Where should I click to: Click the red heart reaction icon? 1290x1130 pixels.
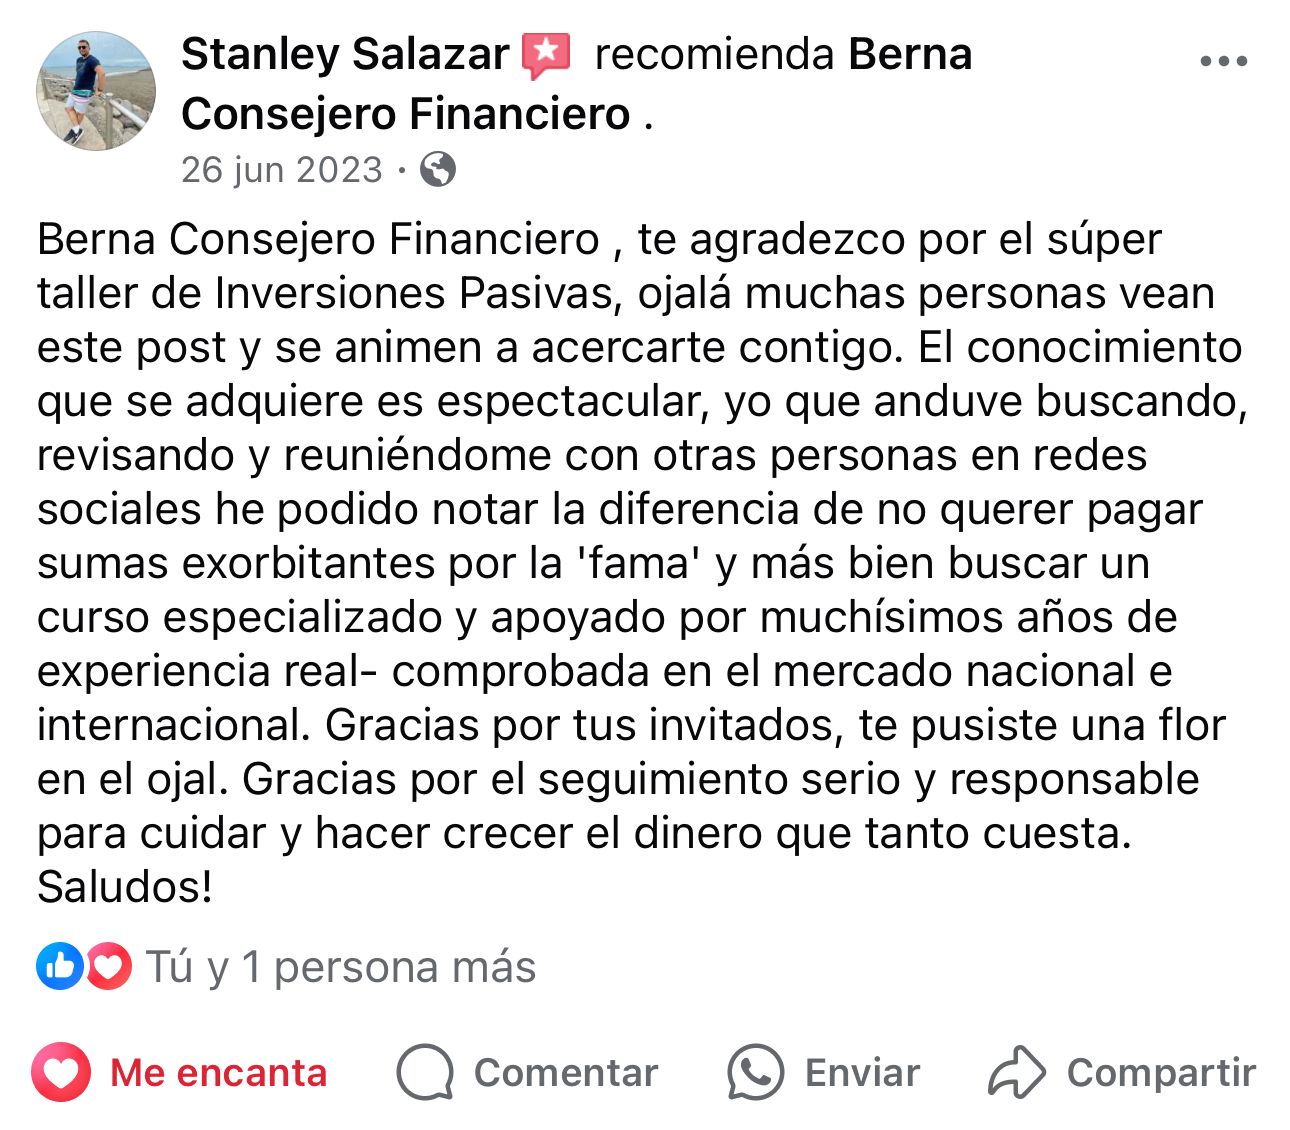108,967
